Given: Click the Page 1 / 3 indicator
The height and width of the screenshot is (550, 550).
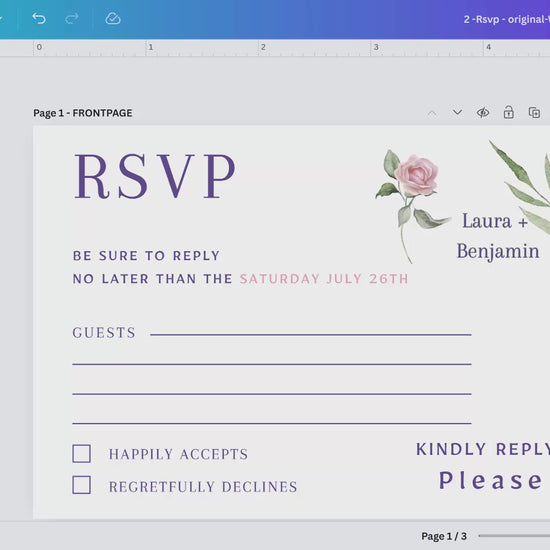Looking at the screenshot, I should point(444,536).
